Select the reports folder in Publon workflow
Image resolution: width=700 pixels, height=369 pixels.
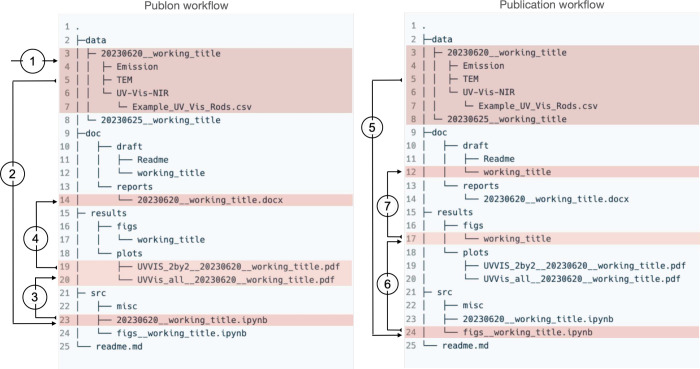[x=135, y=187]
